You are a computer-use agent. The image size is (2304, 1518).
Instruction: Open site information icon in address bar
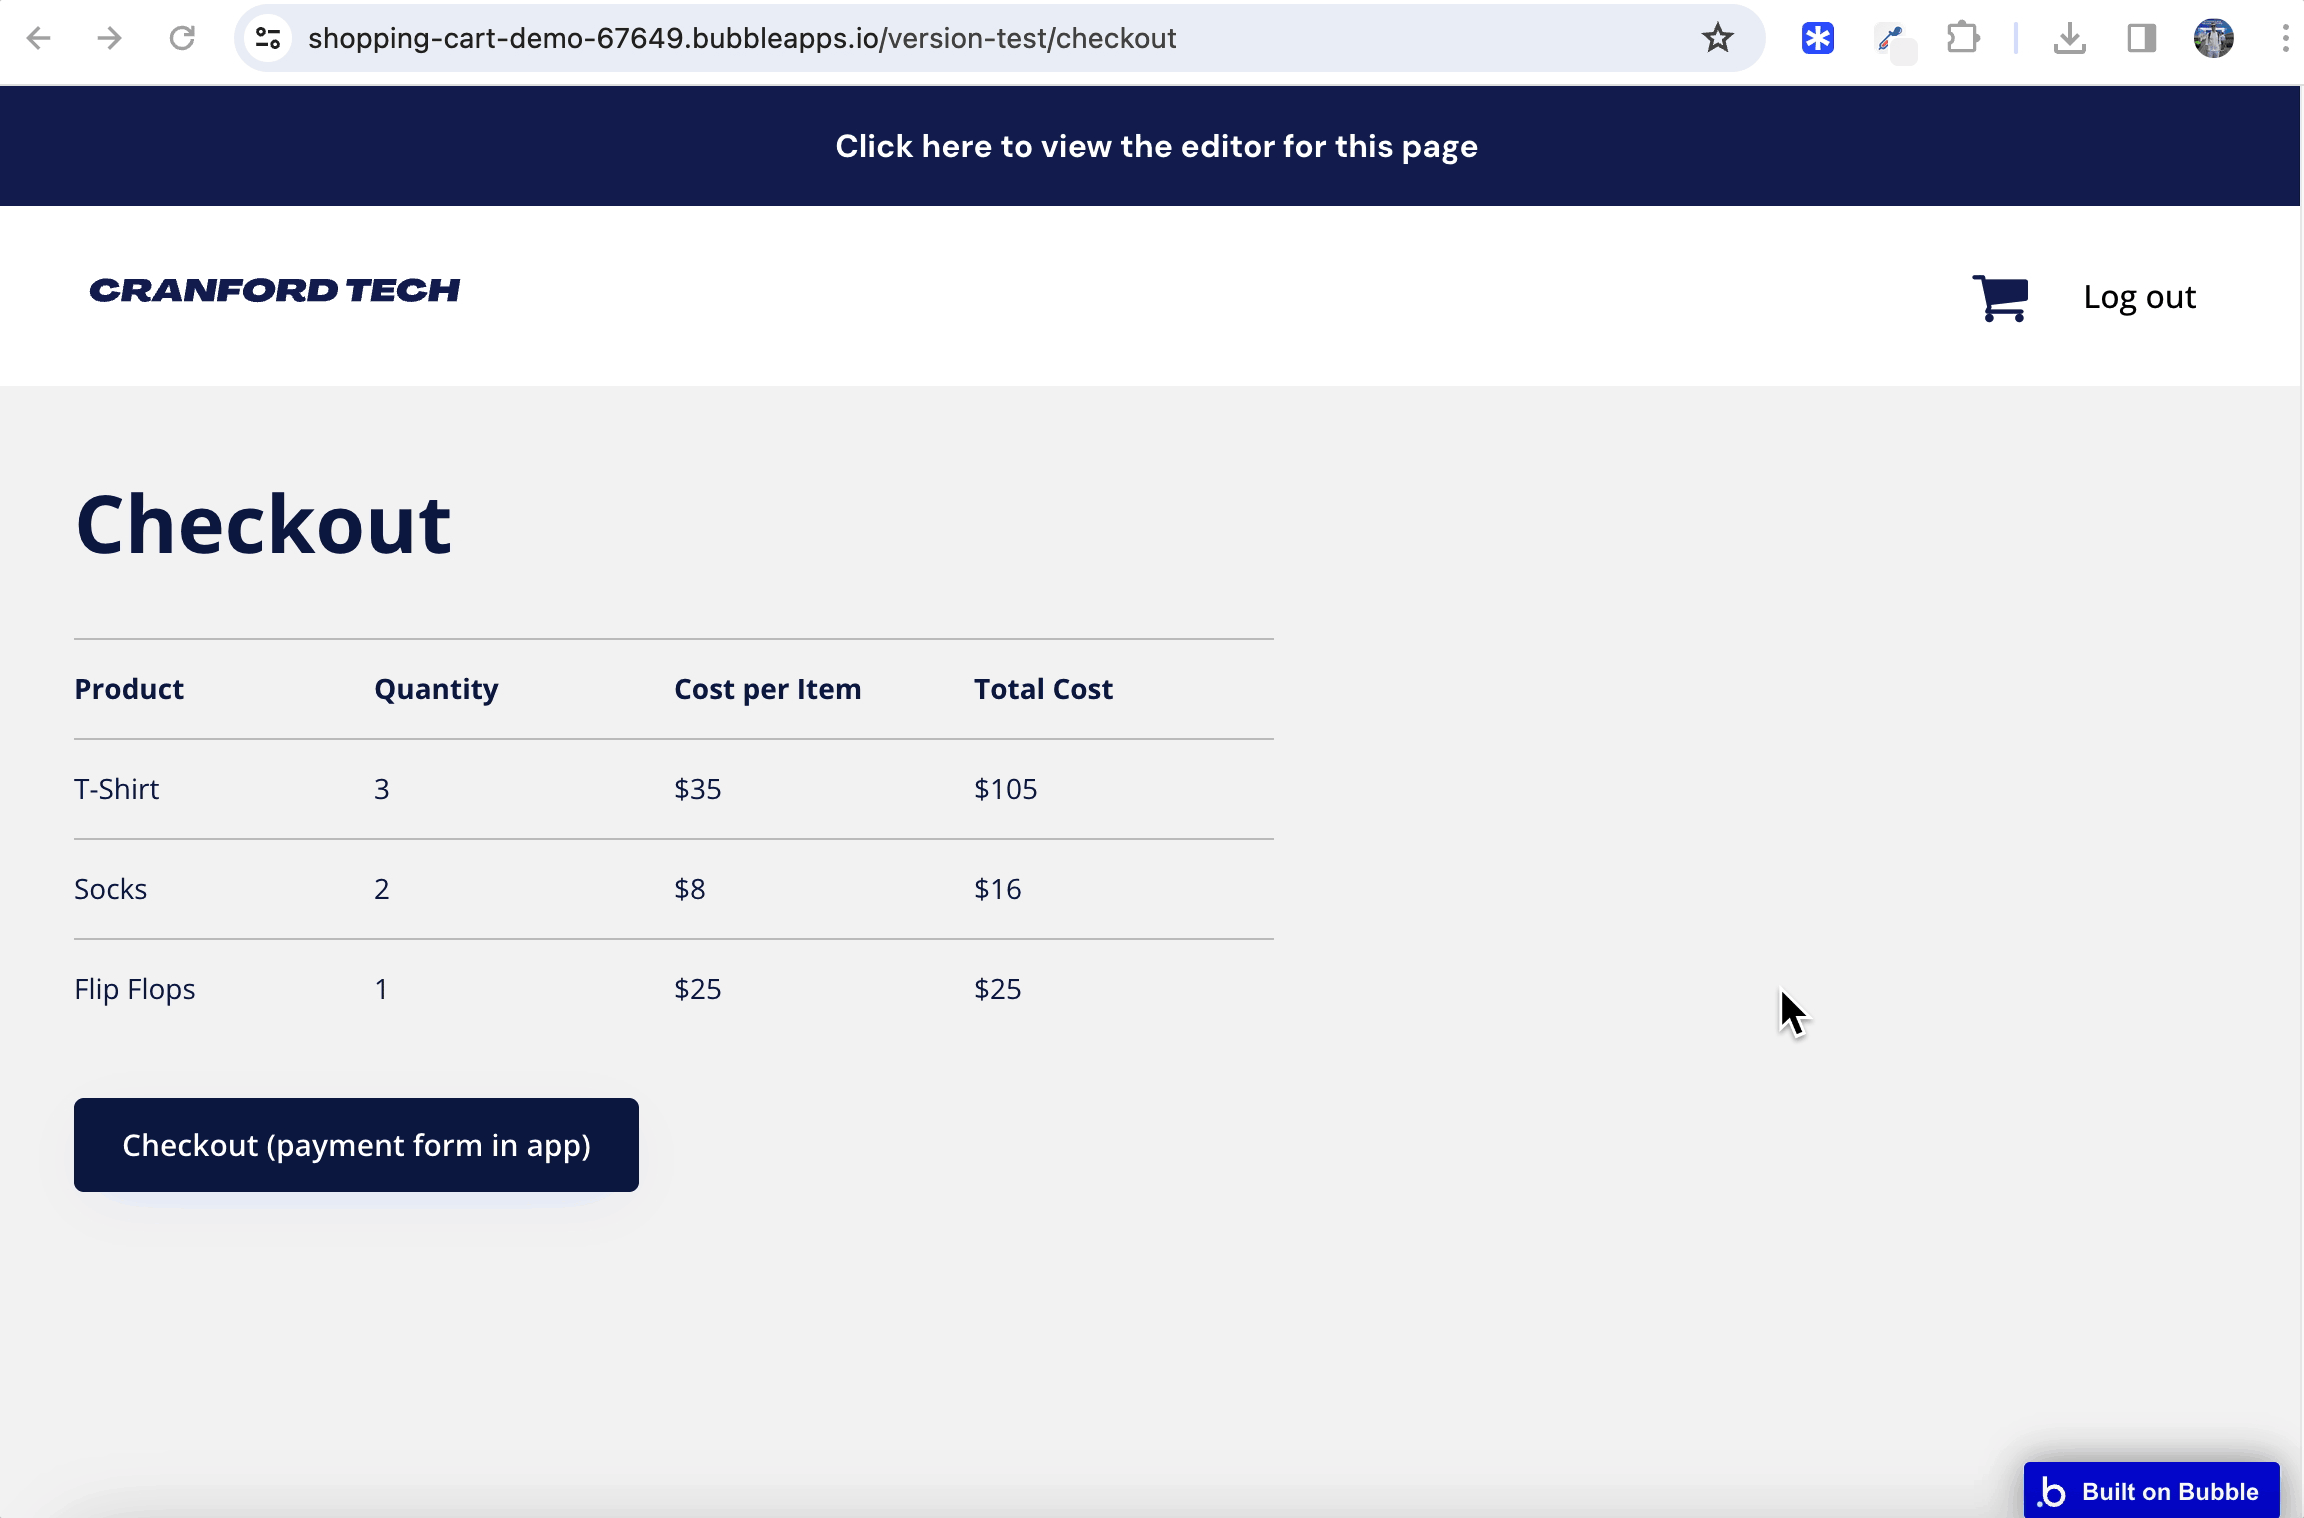(x=268, y=38)
